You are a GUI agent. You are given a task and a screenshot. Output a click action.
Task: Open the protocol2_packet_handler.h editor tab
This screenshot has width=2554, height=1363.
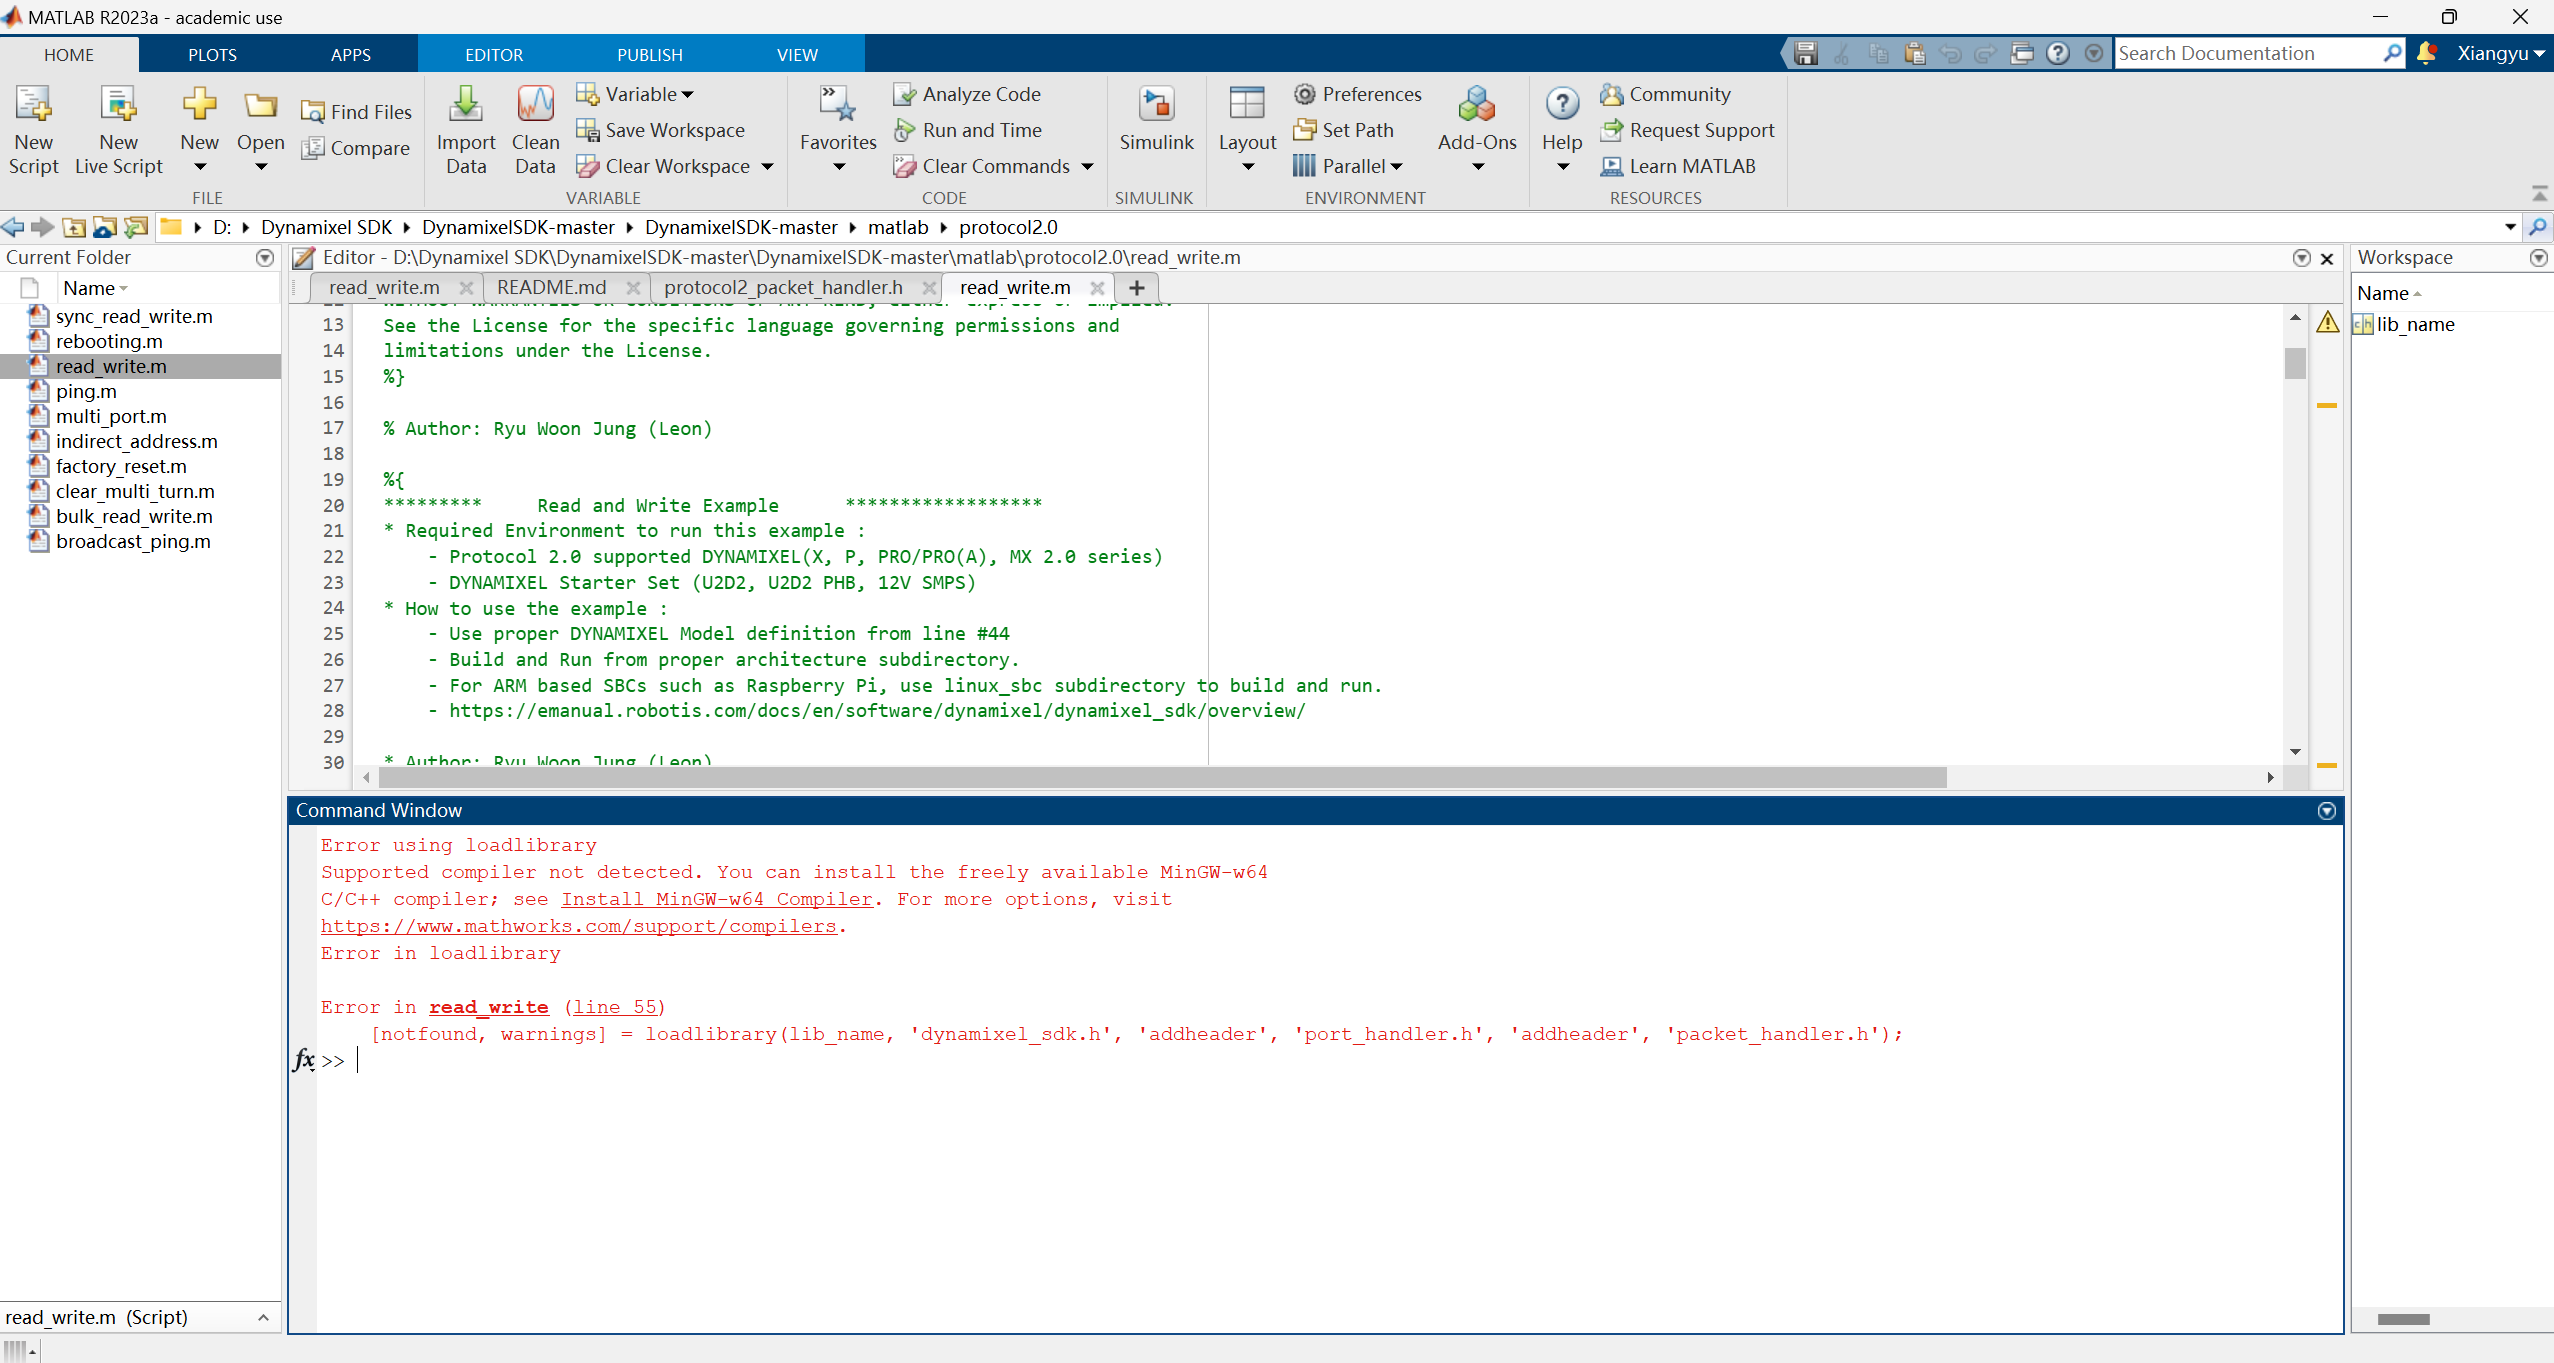click(784, 287)
